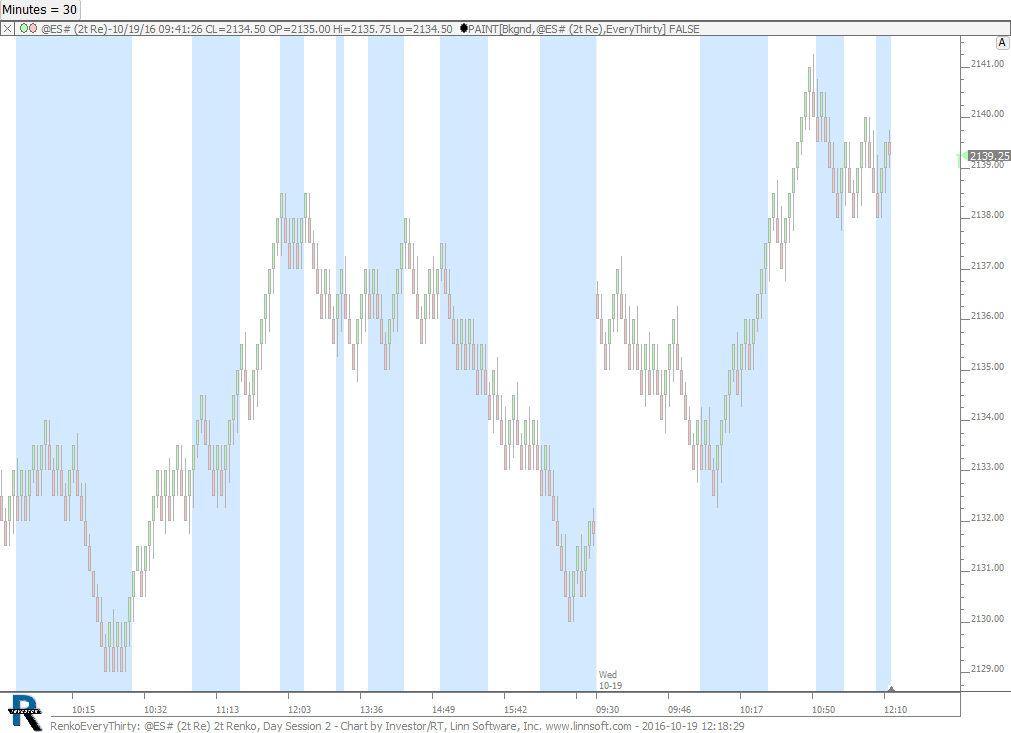Click the 2129.00 price axis label
Image resolution: width=1011 pixels, height=733 pixels.
tap(987, 669)
